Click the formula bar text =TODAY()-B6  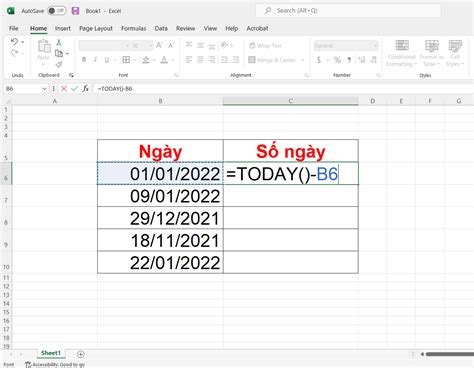tap(115, 89)
